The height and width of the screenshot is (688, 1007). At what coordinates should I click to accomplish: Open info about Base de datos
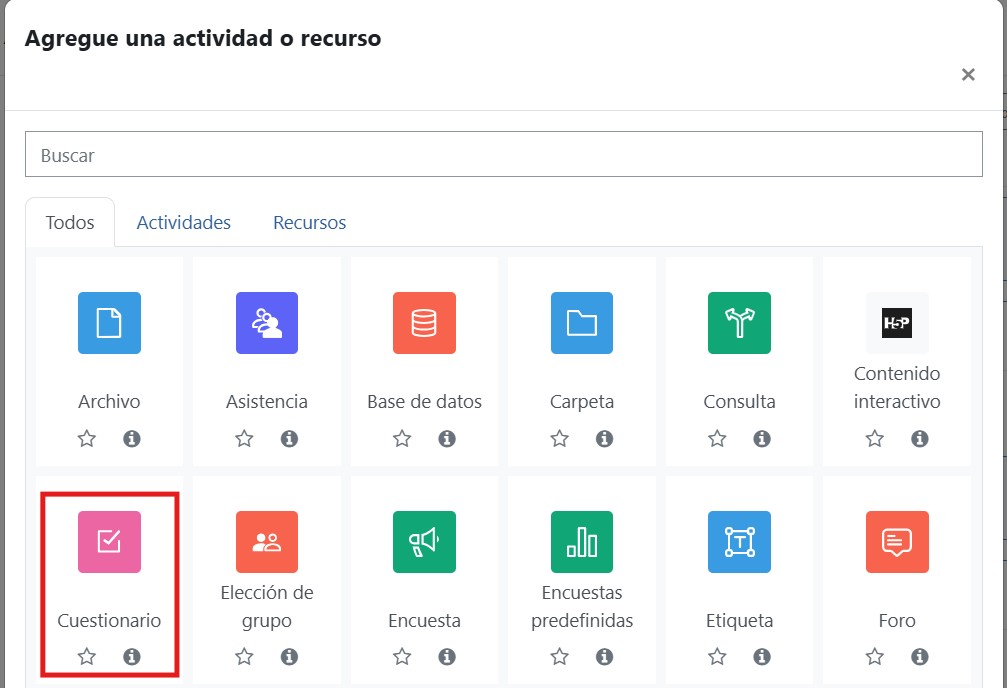coord(447,439)
